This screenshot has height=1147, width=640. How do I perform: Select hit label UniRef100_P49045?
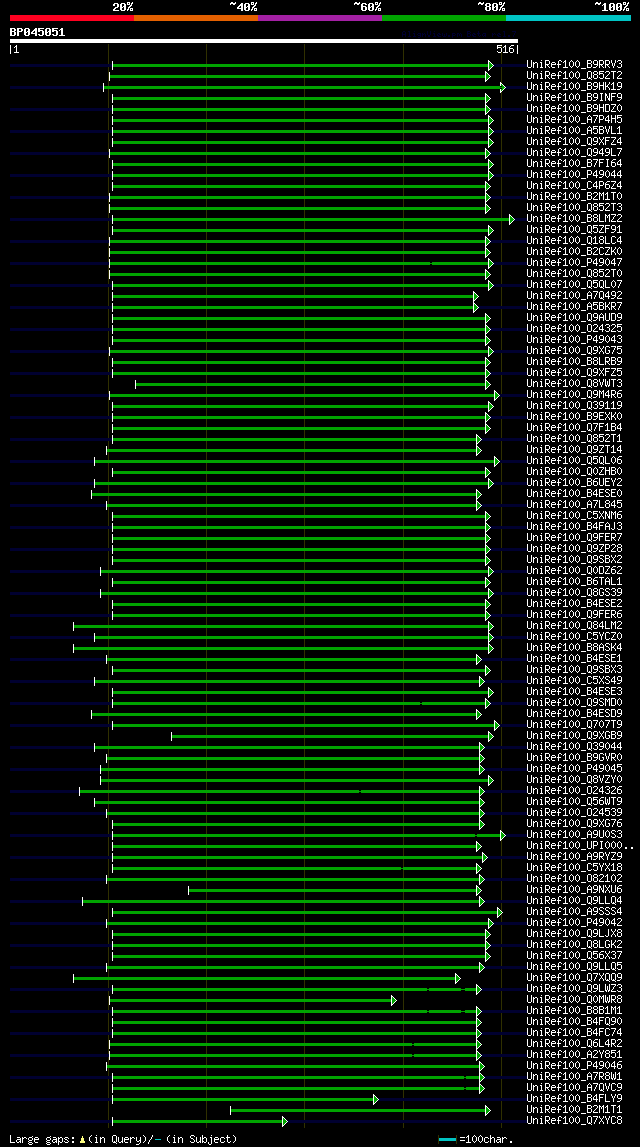574,769
